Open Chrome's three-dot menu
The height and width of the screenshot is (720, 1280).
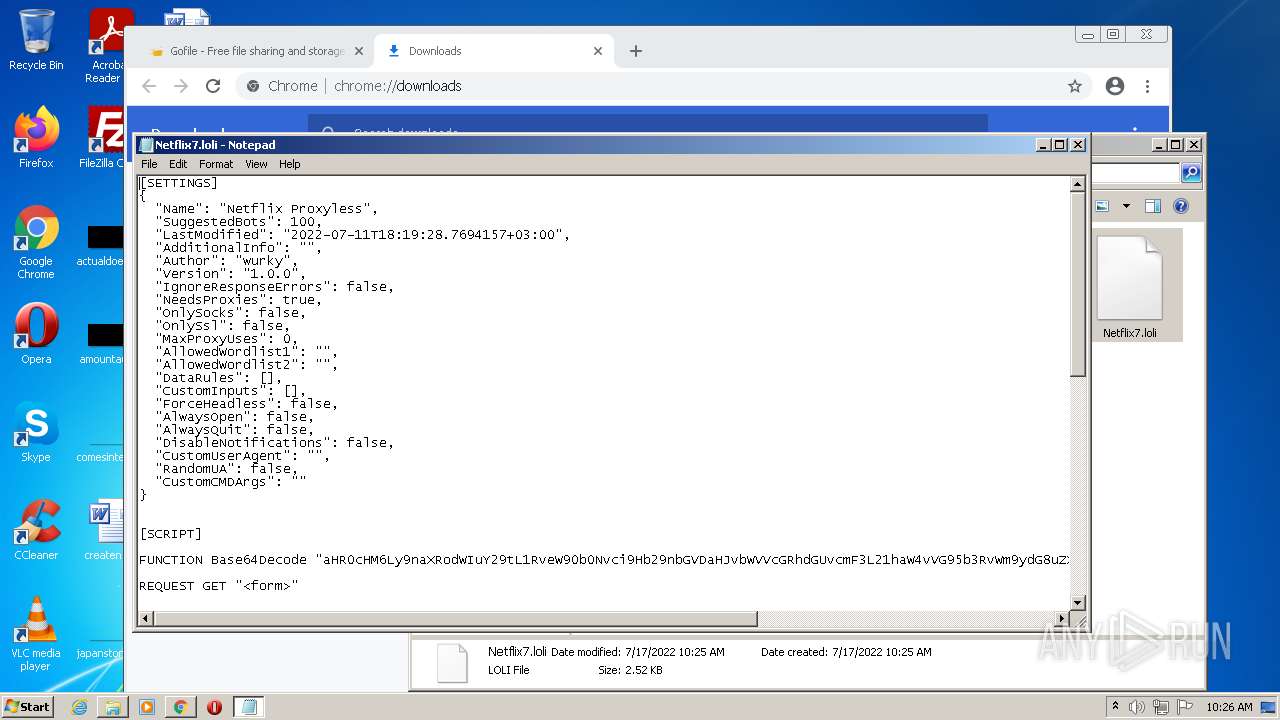[x=1147, y=86]
